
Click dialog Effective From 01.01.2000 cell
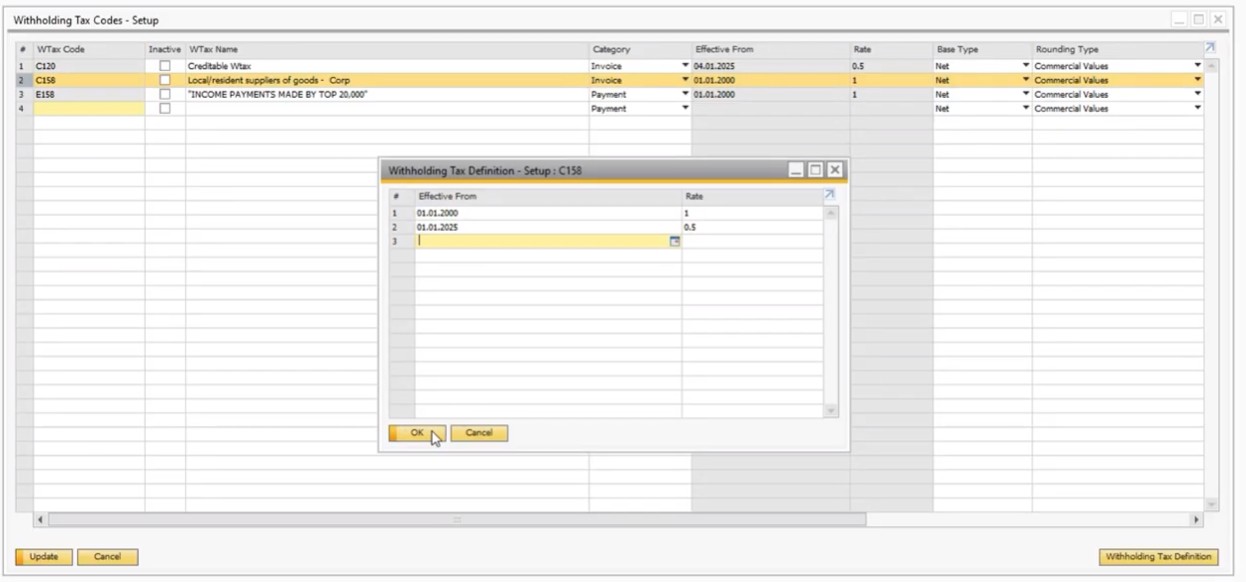[x=548, y=213]
